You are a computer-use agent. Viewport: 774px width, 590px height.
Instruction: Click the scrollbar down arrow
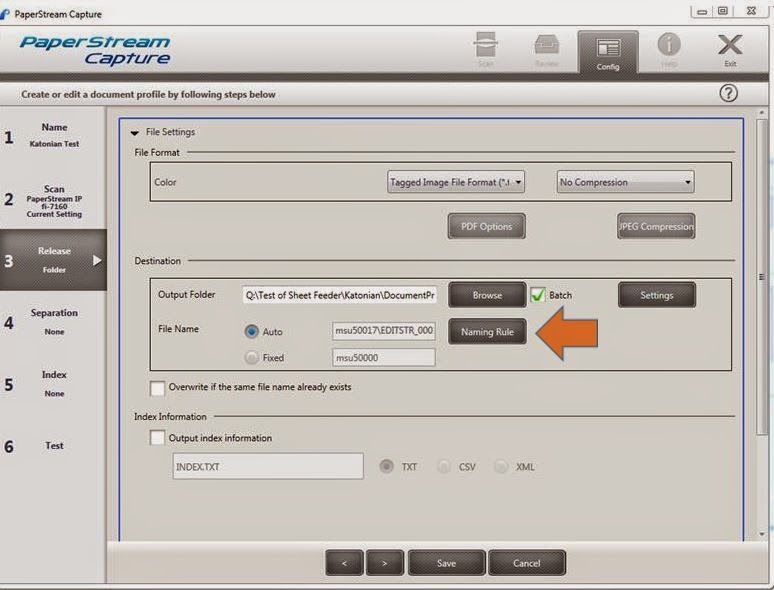click(761, 534)
